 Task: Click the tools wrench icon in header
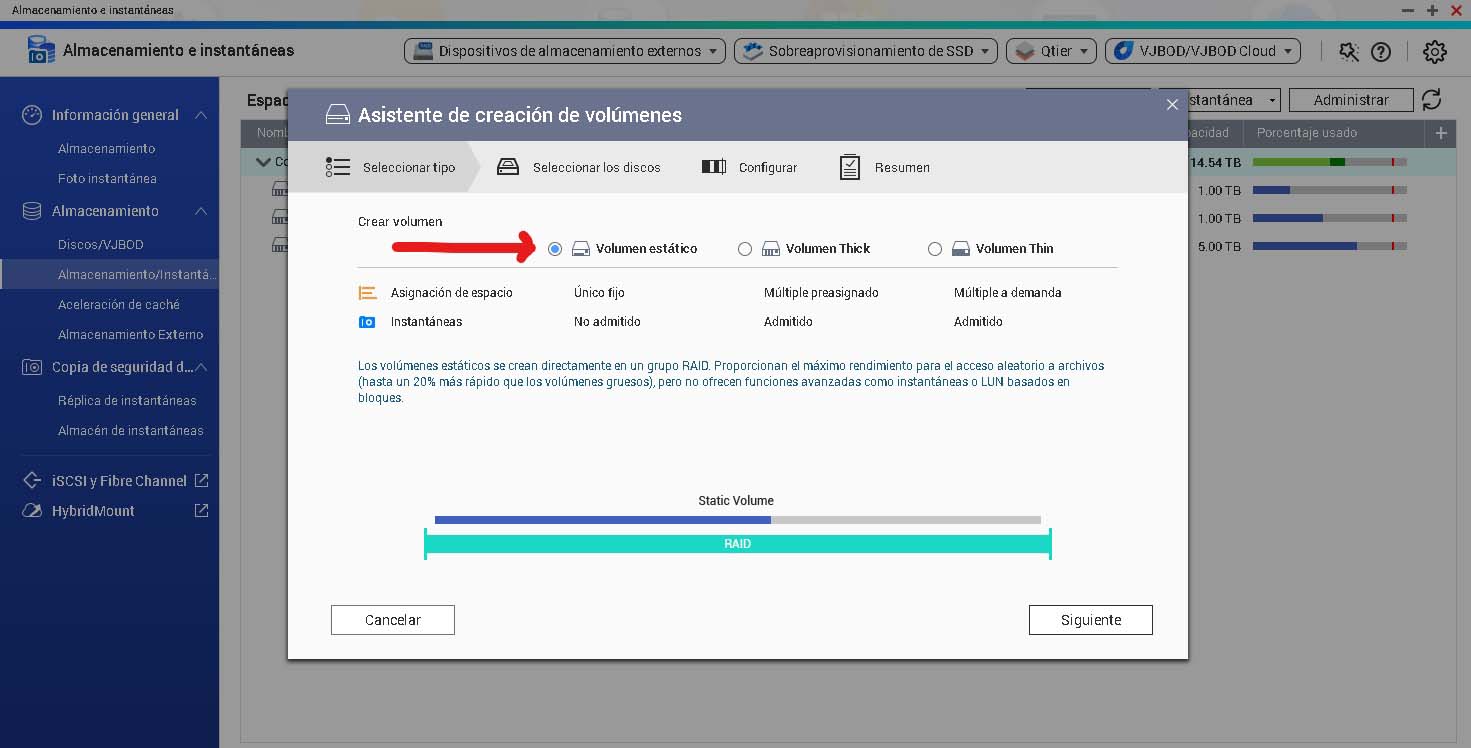(1349, 52)
